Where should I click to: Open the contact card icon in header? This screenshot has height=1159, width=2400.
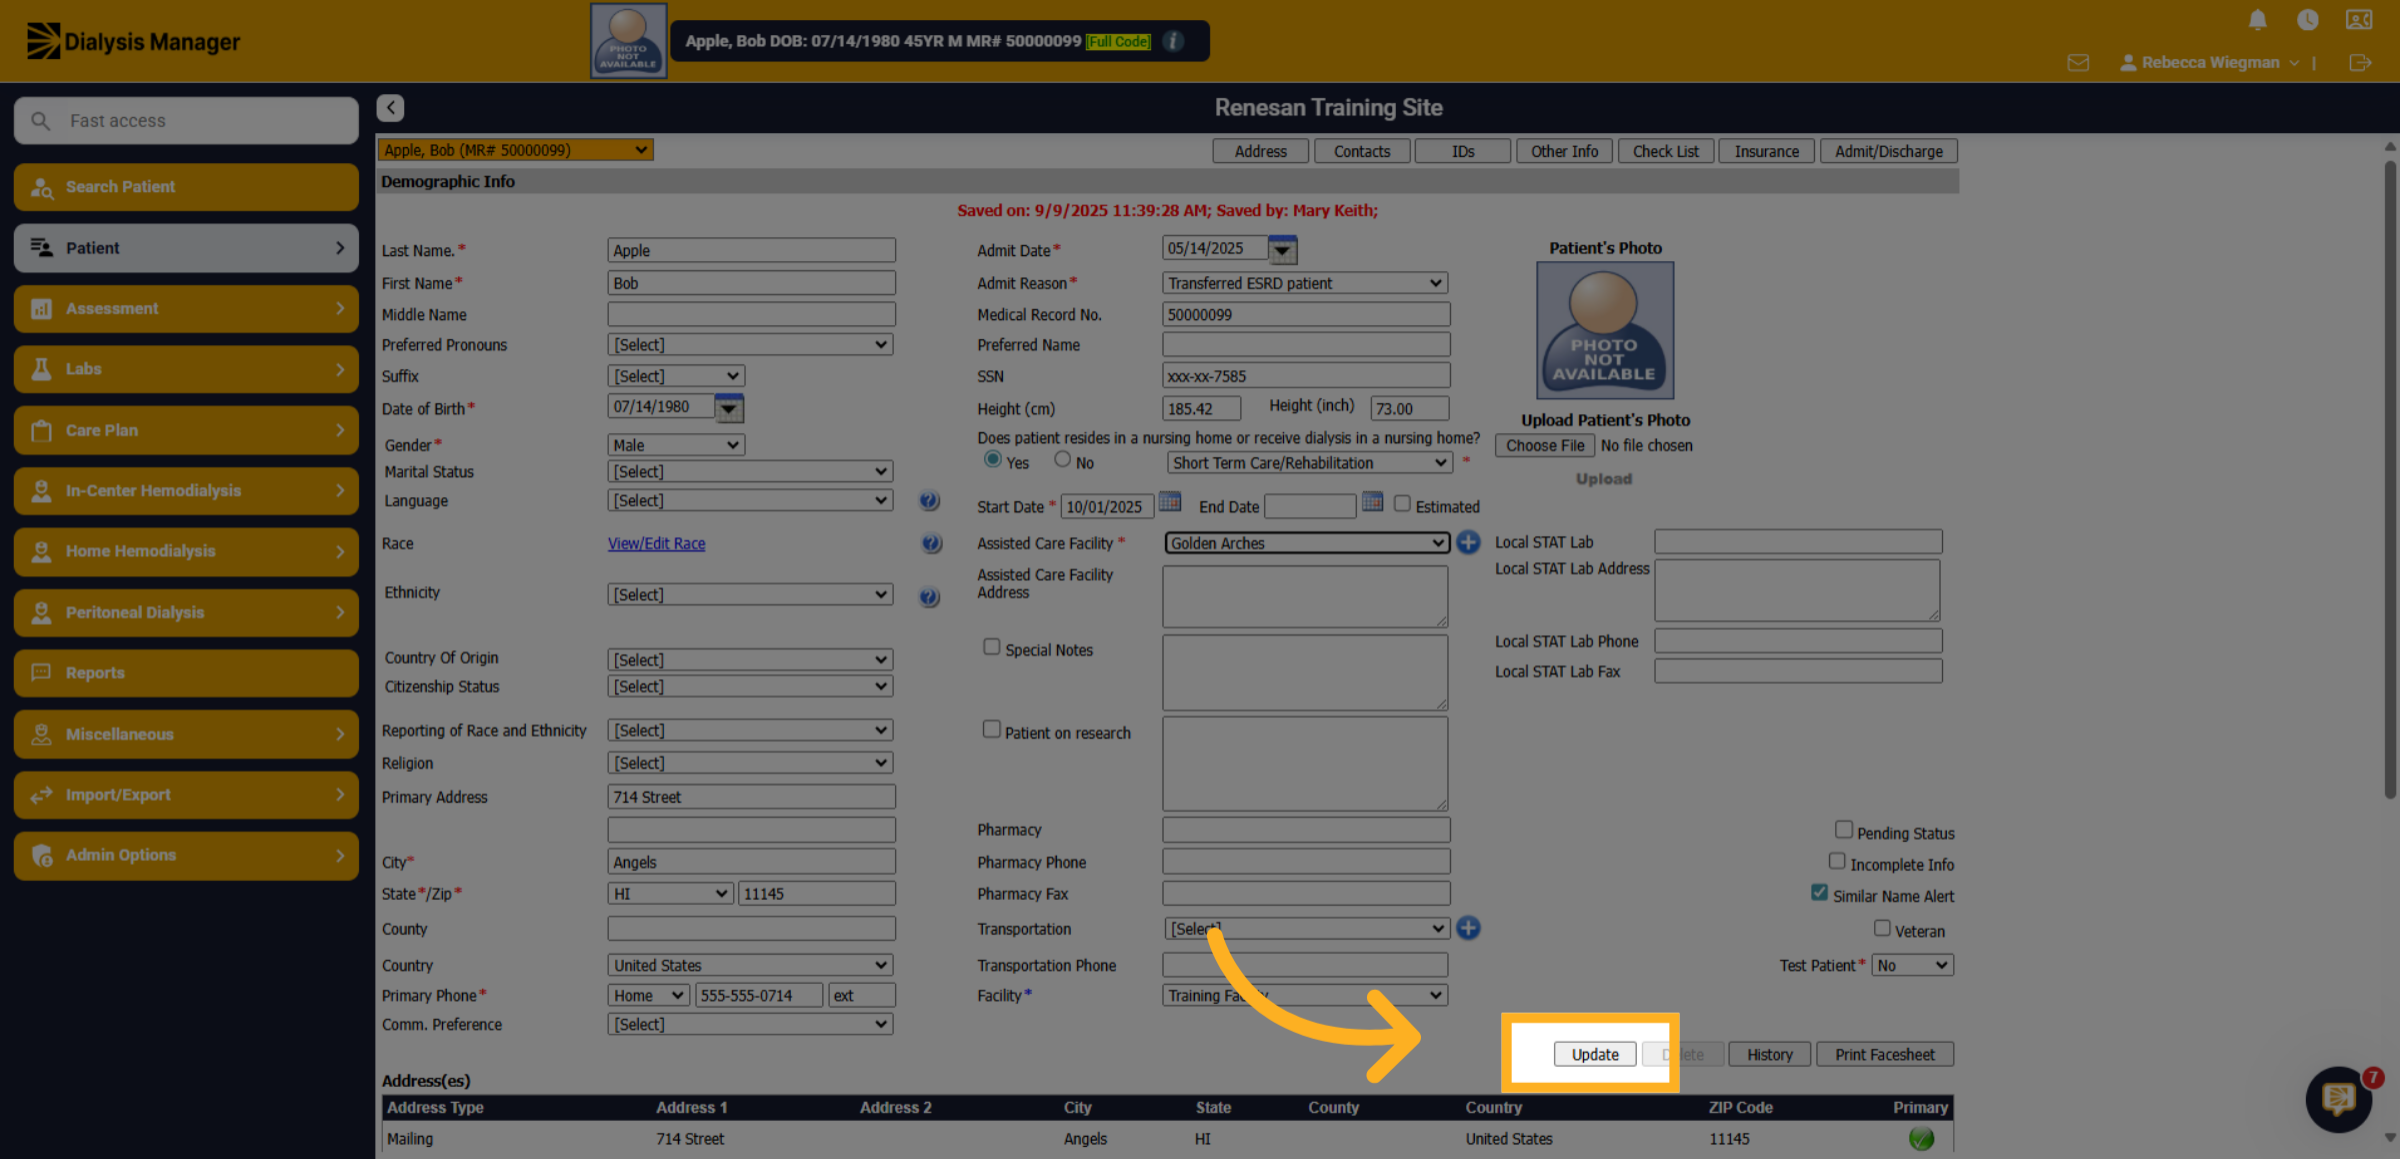pos(2358,20)
